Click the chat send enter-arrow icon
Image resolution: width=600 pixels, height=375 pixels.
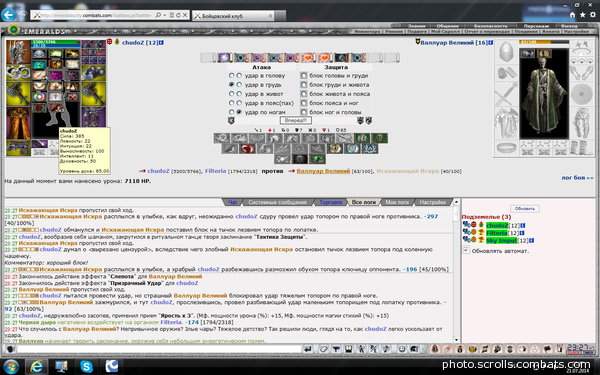(308, 349)
